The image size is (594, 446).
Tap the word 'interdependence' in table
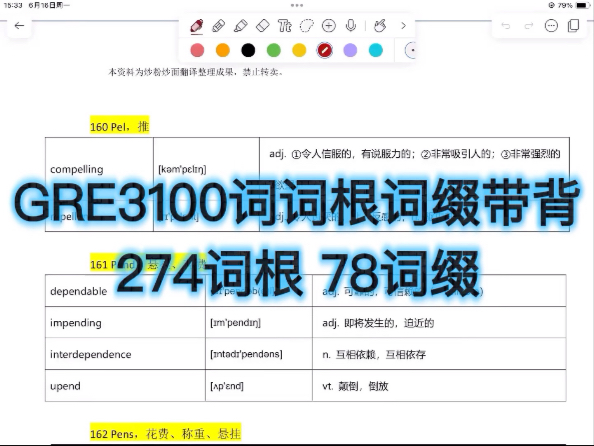pos(91,354)
